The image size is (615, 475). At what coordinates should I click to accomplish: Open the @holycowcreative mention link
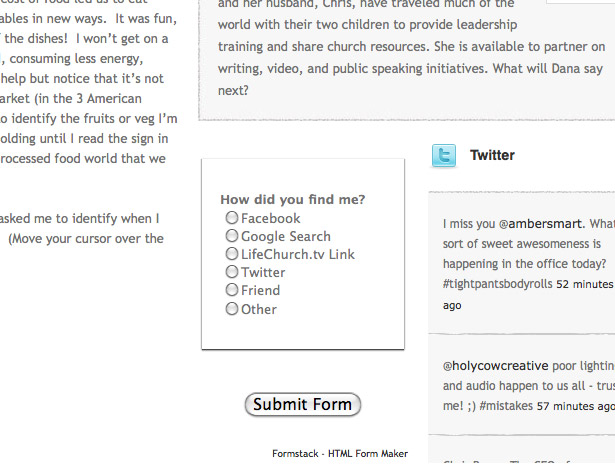[x=495, y=366]
